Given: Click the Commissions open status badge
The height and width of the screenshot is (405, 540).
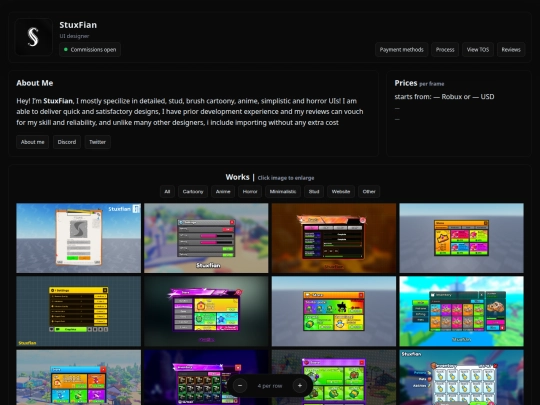Looking at the screenshot, I should 90,50.
